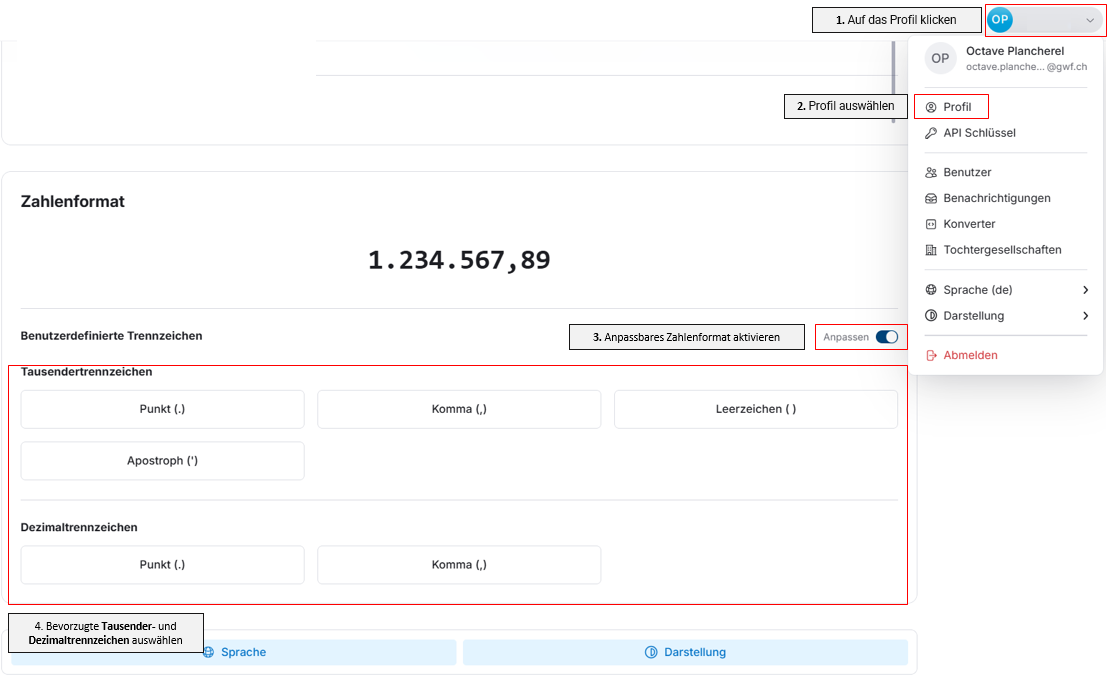Select Punkt (.) as Tausendertrennzeichen
Screen dimensions: 1108x681
pyautogui.click(x=163, y=409)
